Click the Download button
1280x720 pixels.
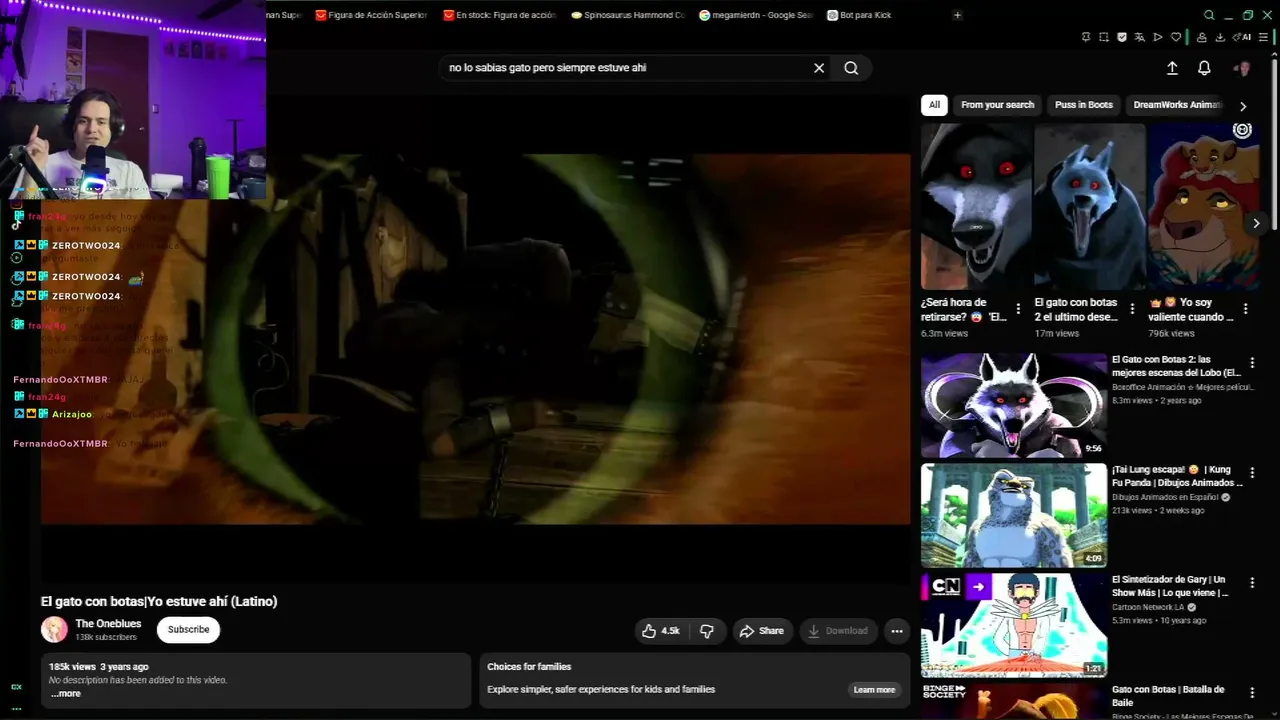(838, 631)
